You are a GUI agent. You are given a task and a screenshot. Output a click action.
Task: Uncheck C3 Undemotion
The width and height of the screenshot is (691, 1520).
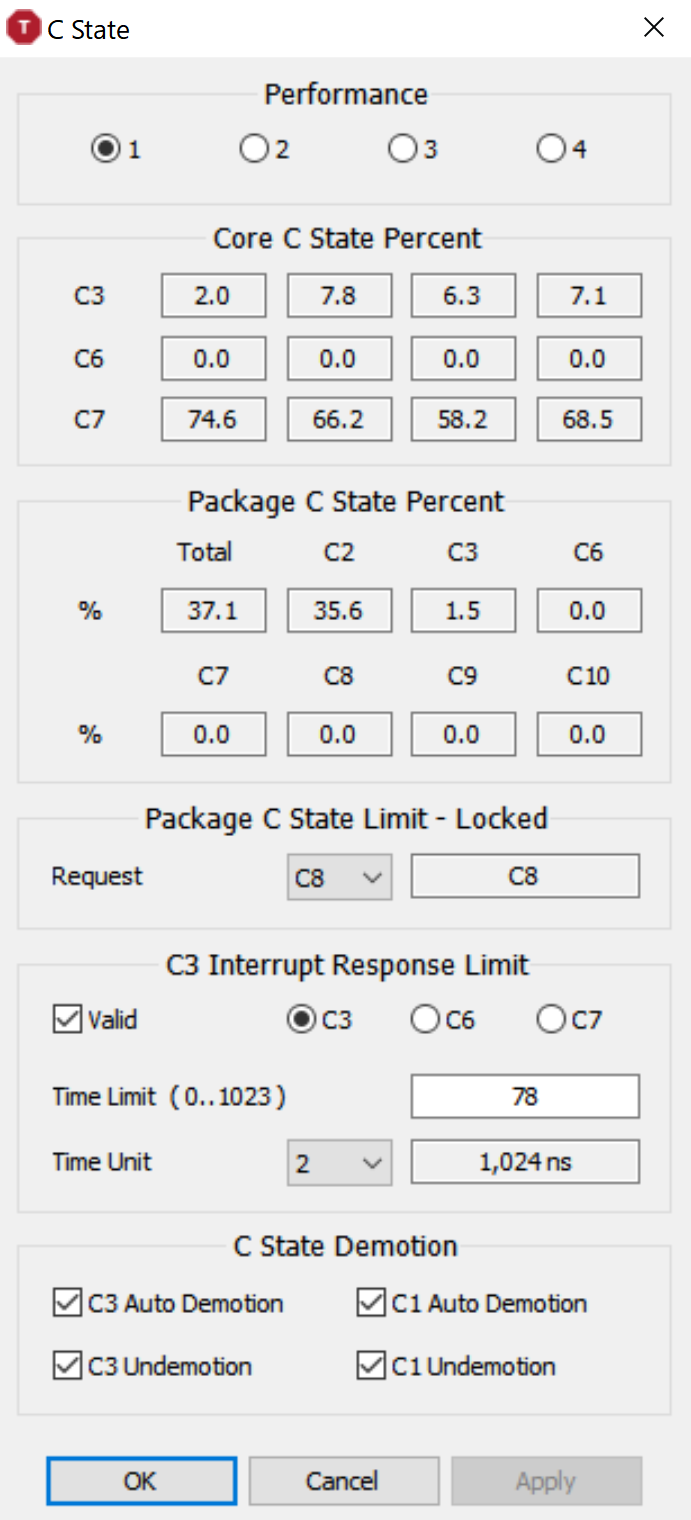68,1367
